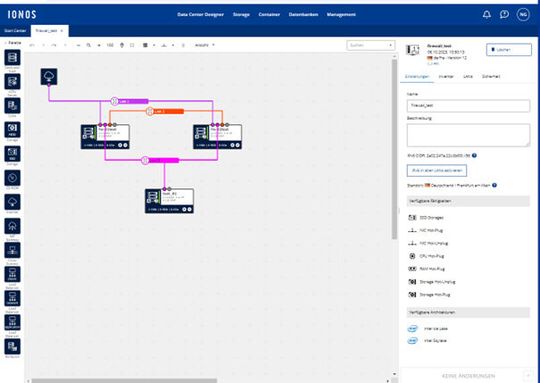
Task: Open the Suchen search dropdown arrow
Action: (390, 45)
